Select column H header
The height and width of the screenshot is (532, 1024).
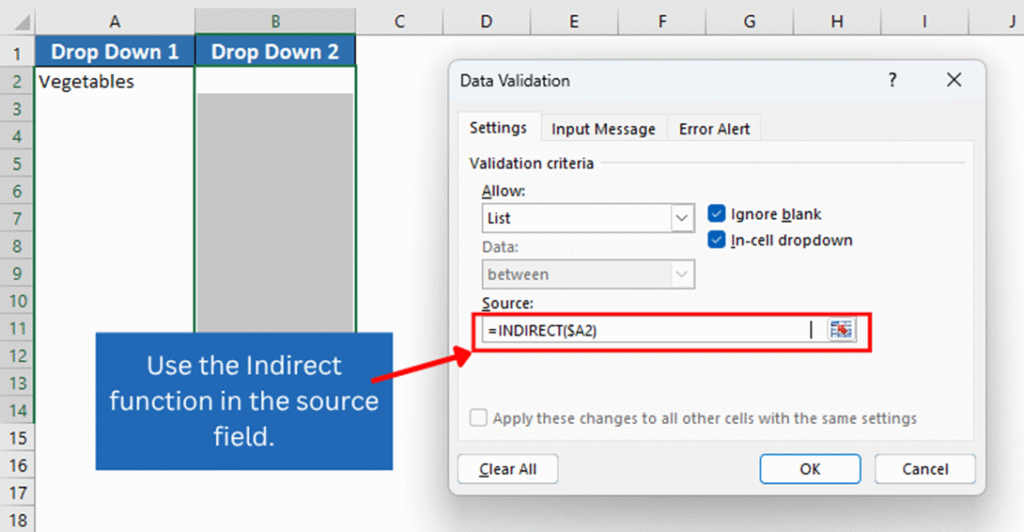[x=837, y=22]
